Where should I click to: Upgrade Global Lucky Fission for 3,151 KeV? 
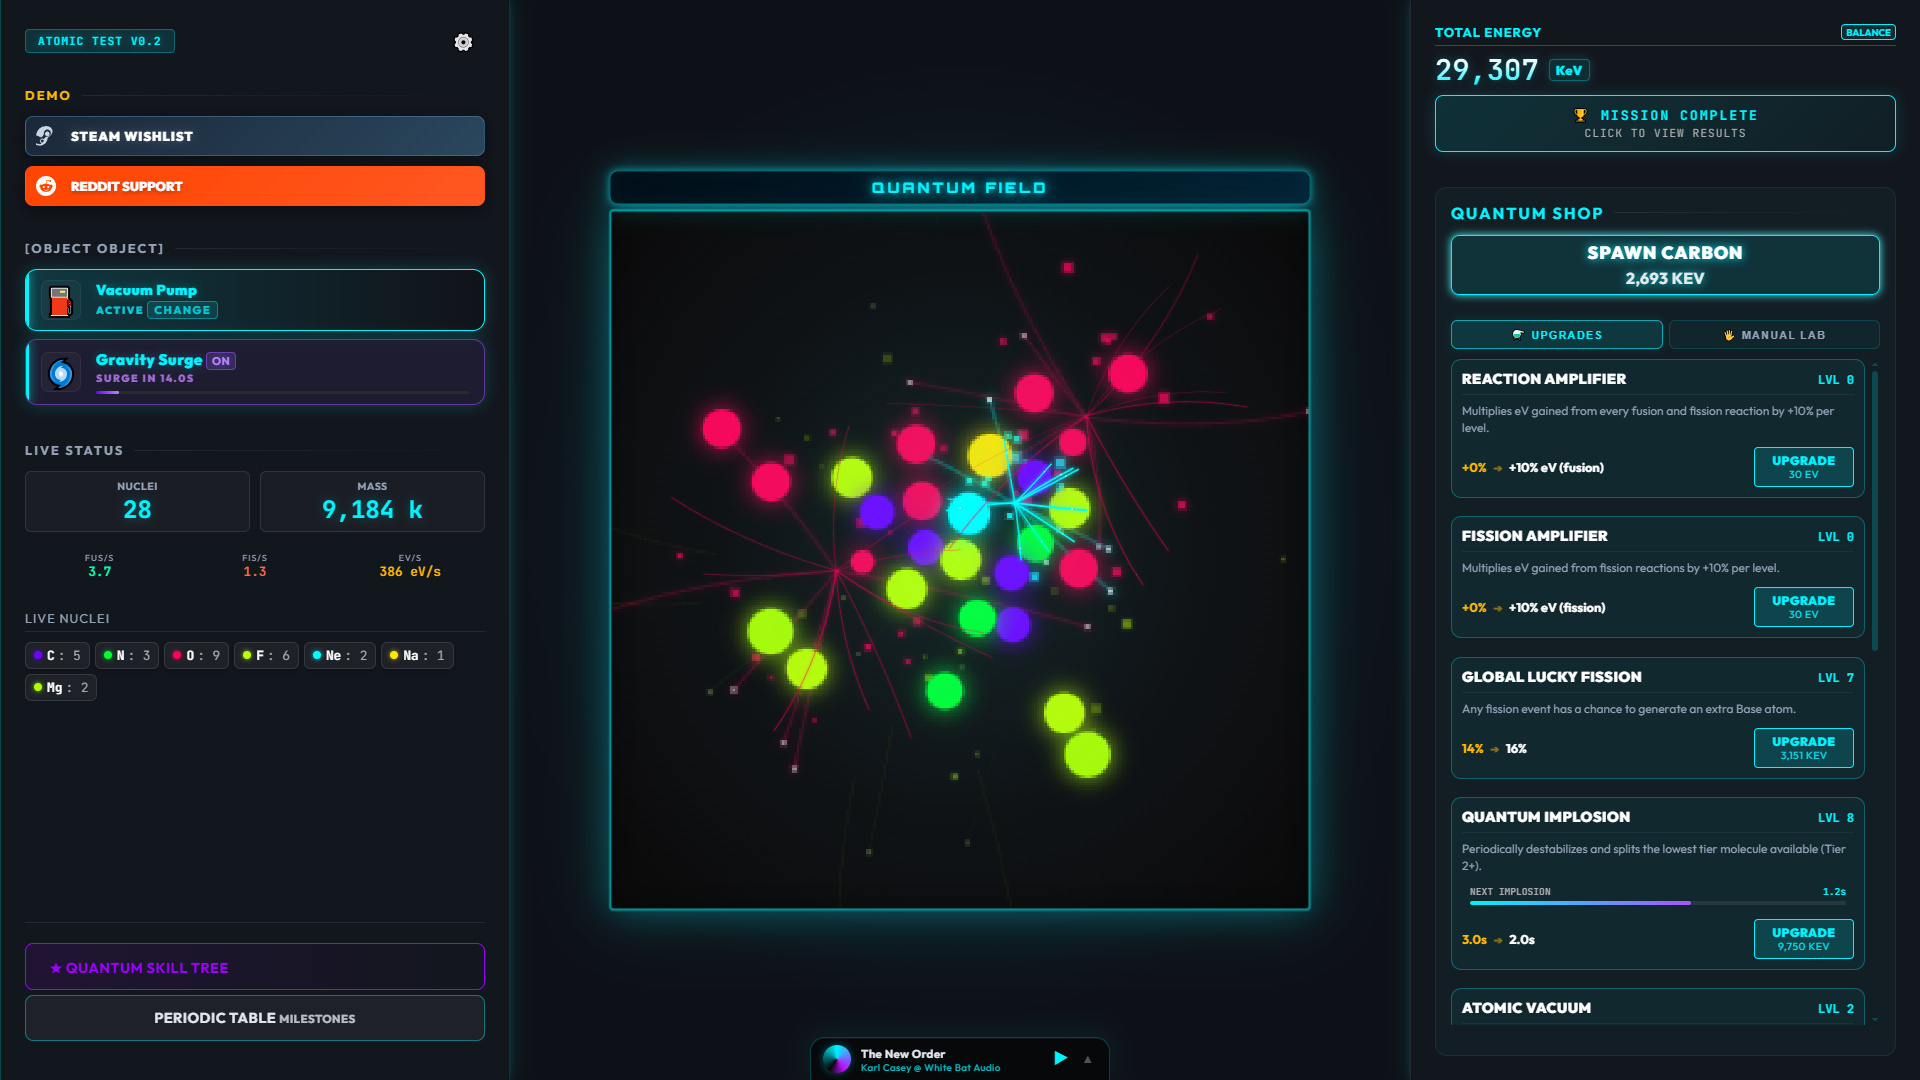pos(1802,747)
